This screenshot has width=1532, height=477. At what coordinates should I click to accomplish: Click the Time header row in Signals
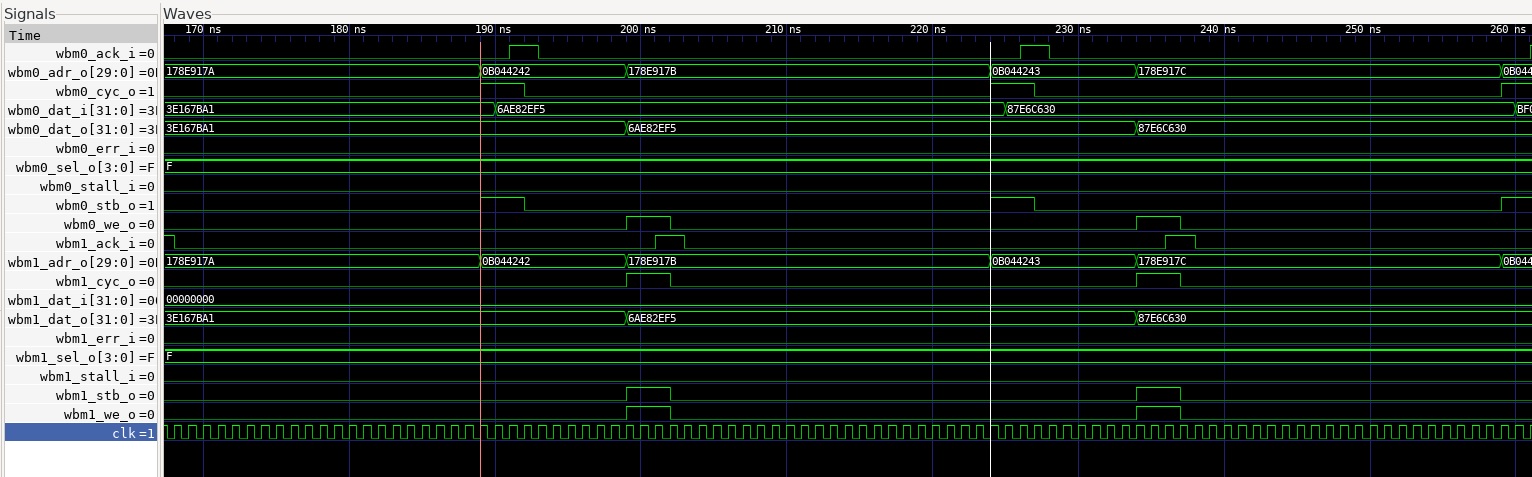pos(81,35)
